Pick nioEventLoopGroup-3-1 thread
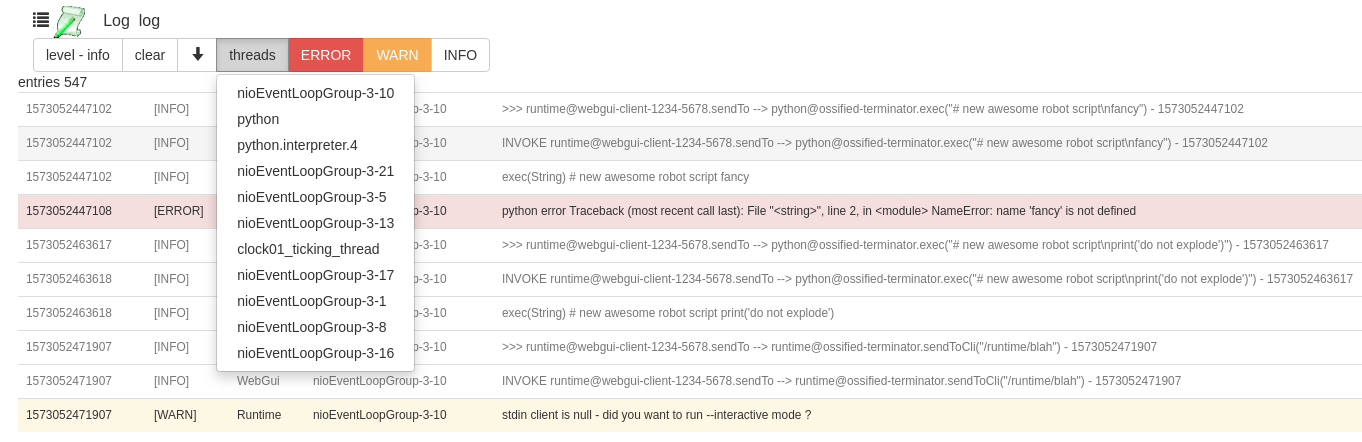The image size is (1362, 442). (x=315, y=301)
